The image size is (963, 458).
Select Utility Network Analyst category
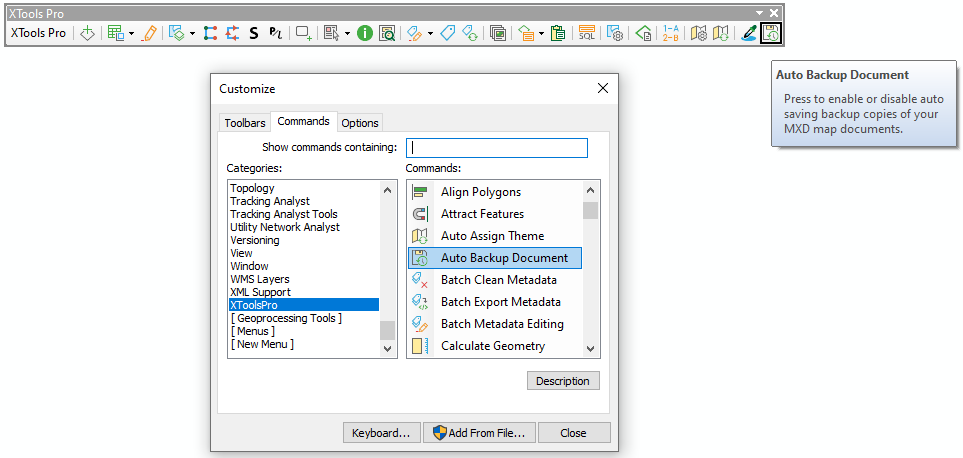tap(285, 227)
